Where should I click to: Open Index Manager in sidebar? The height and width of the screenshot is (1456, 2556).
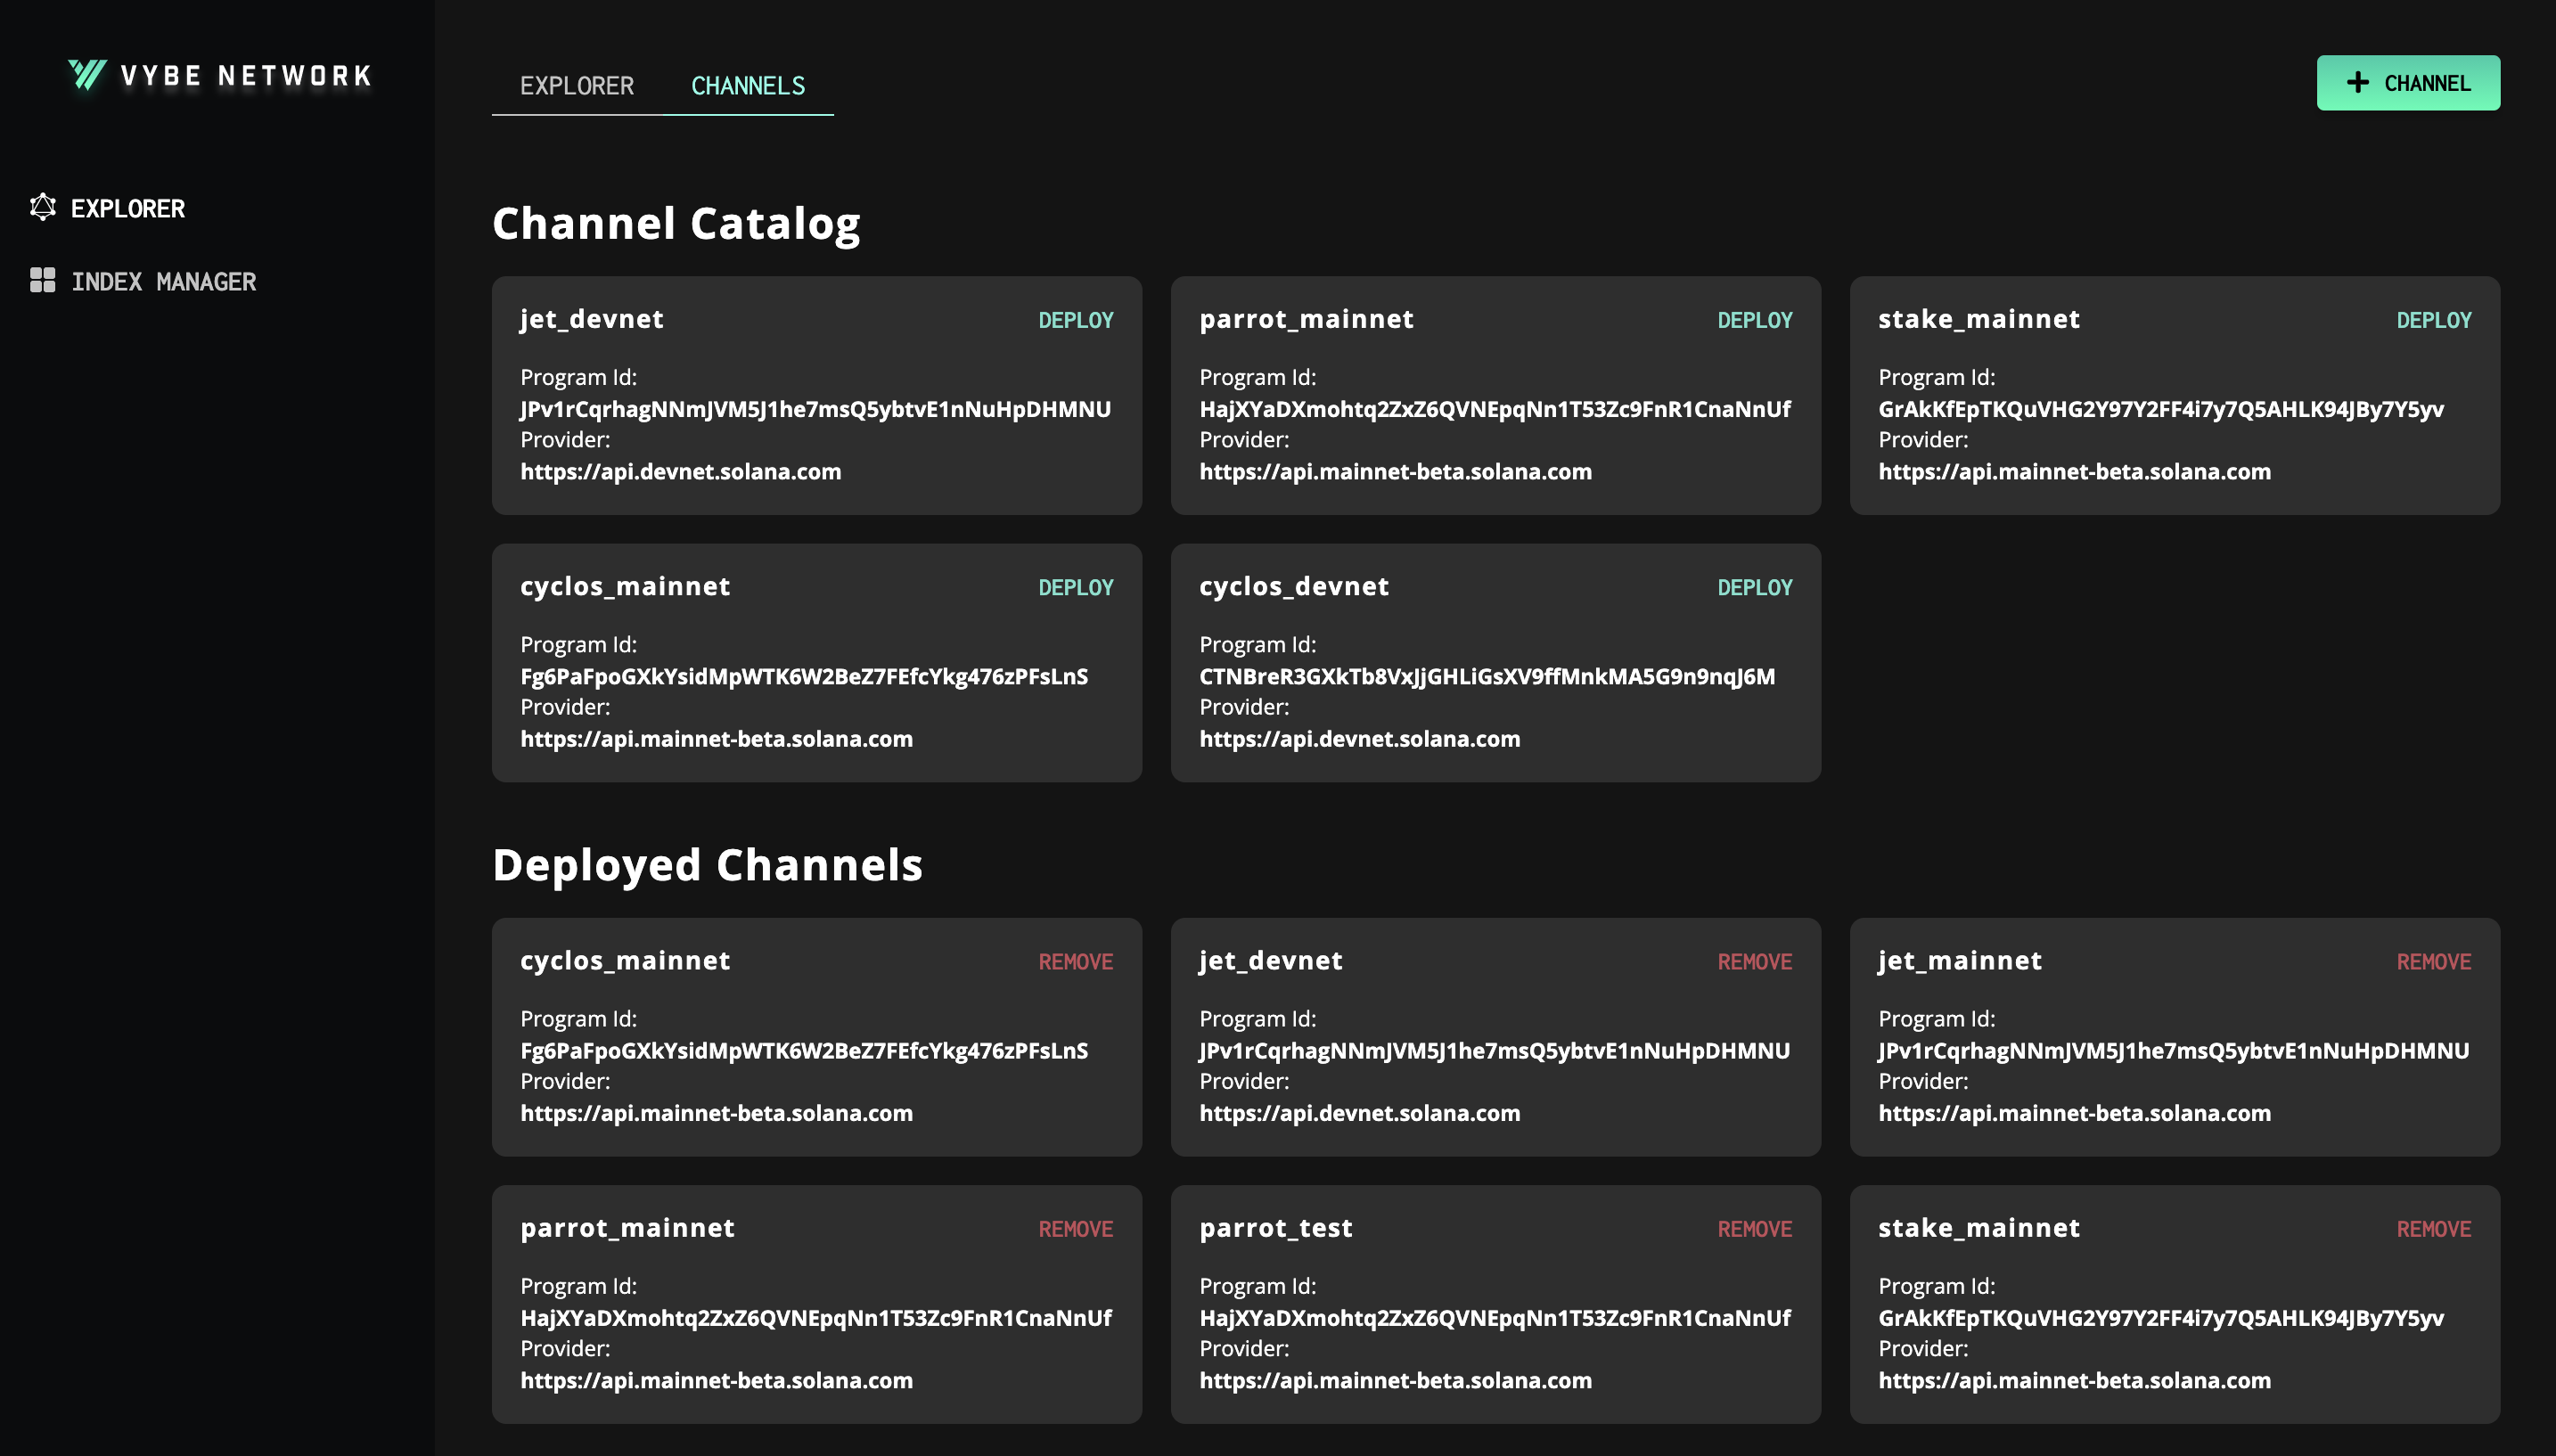pos(163,282)
